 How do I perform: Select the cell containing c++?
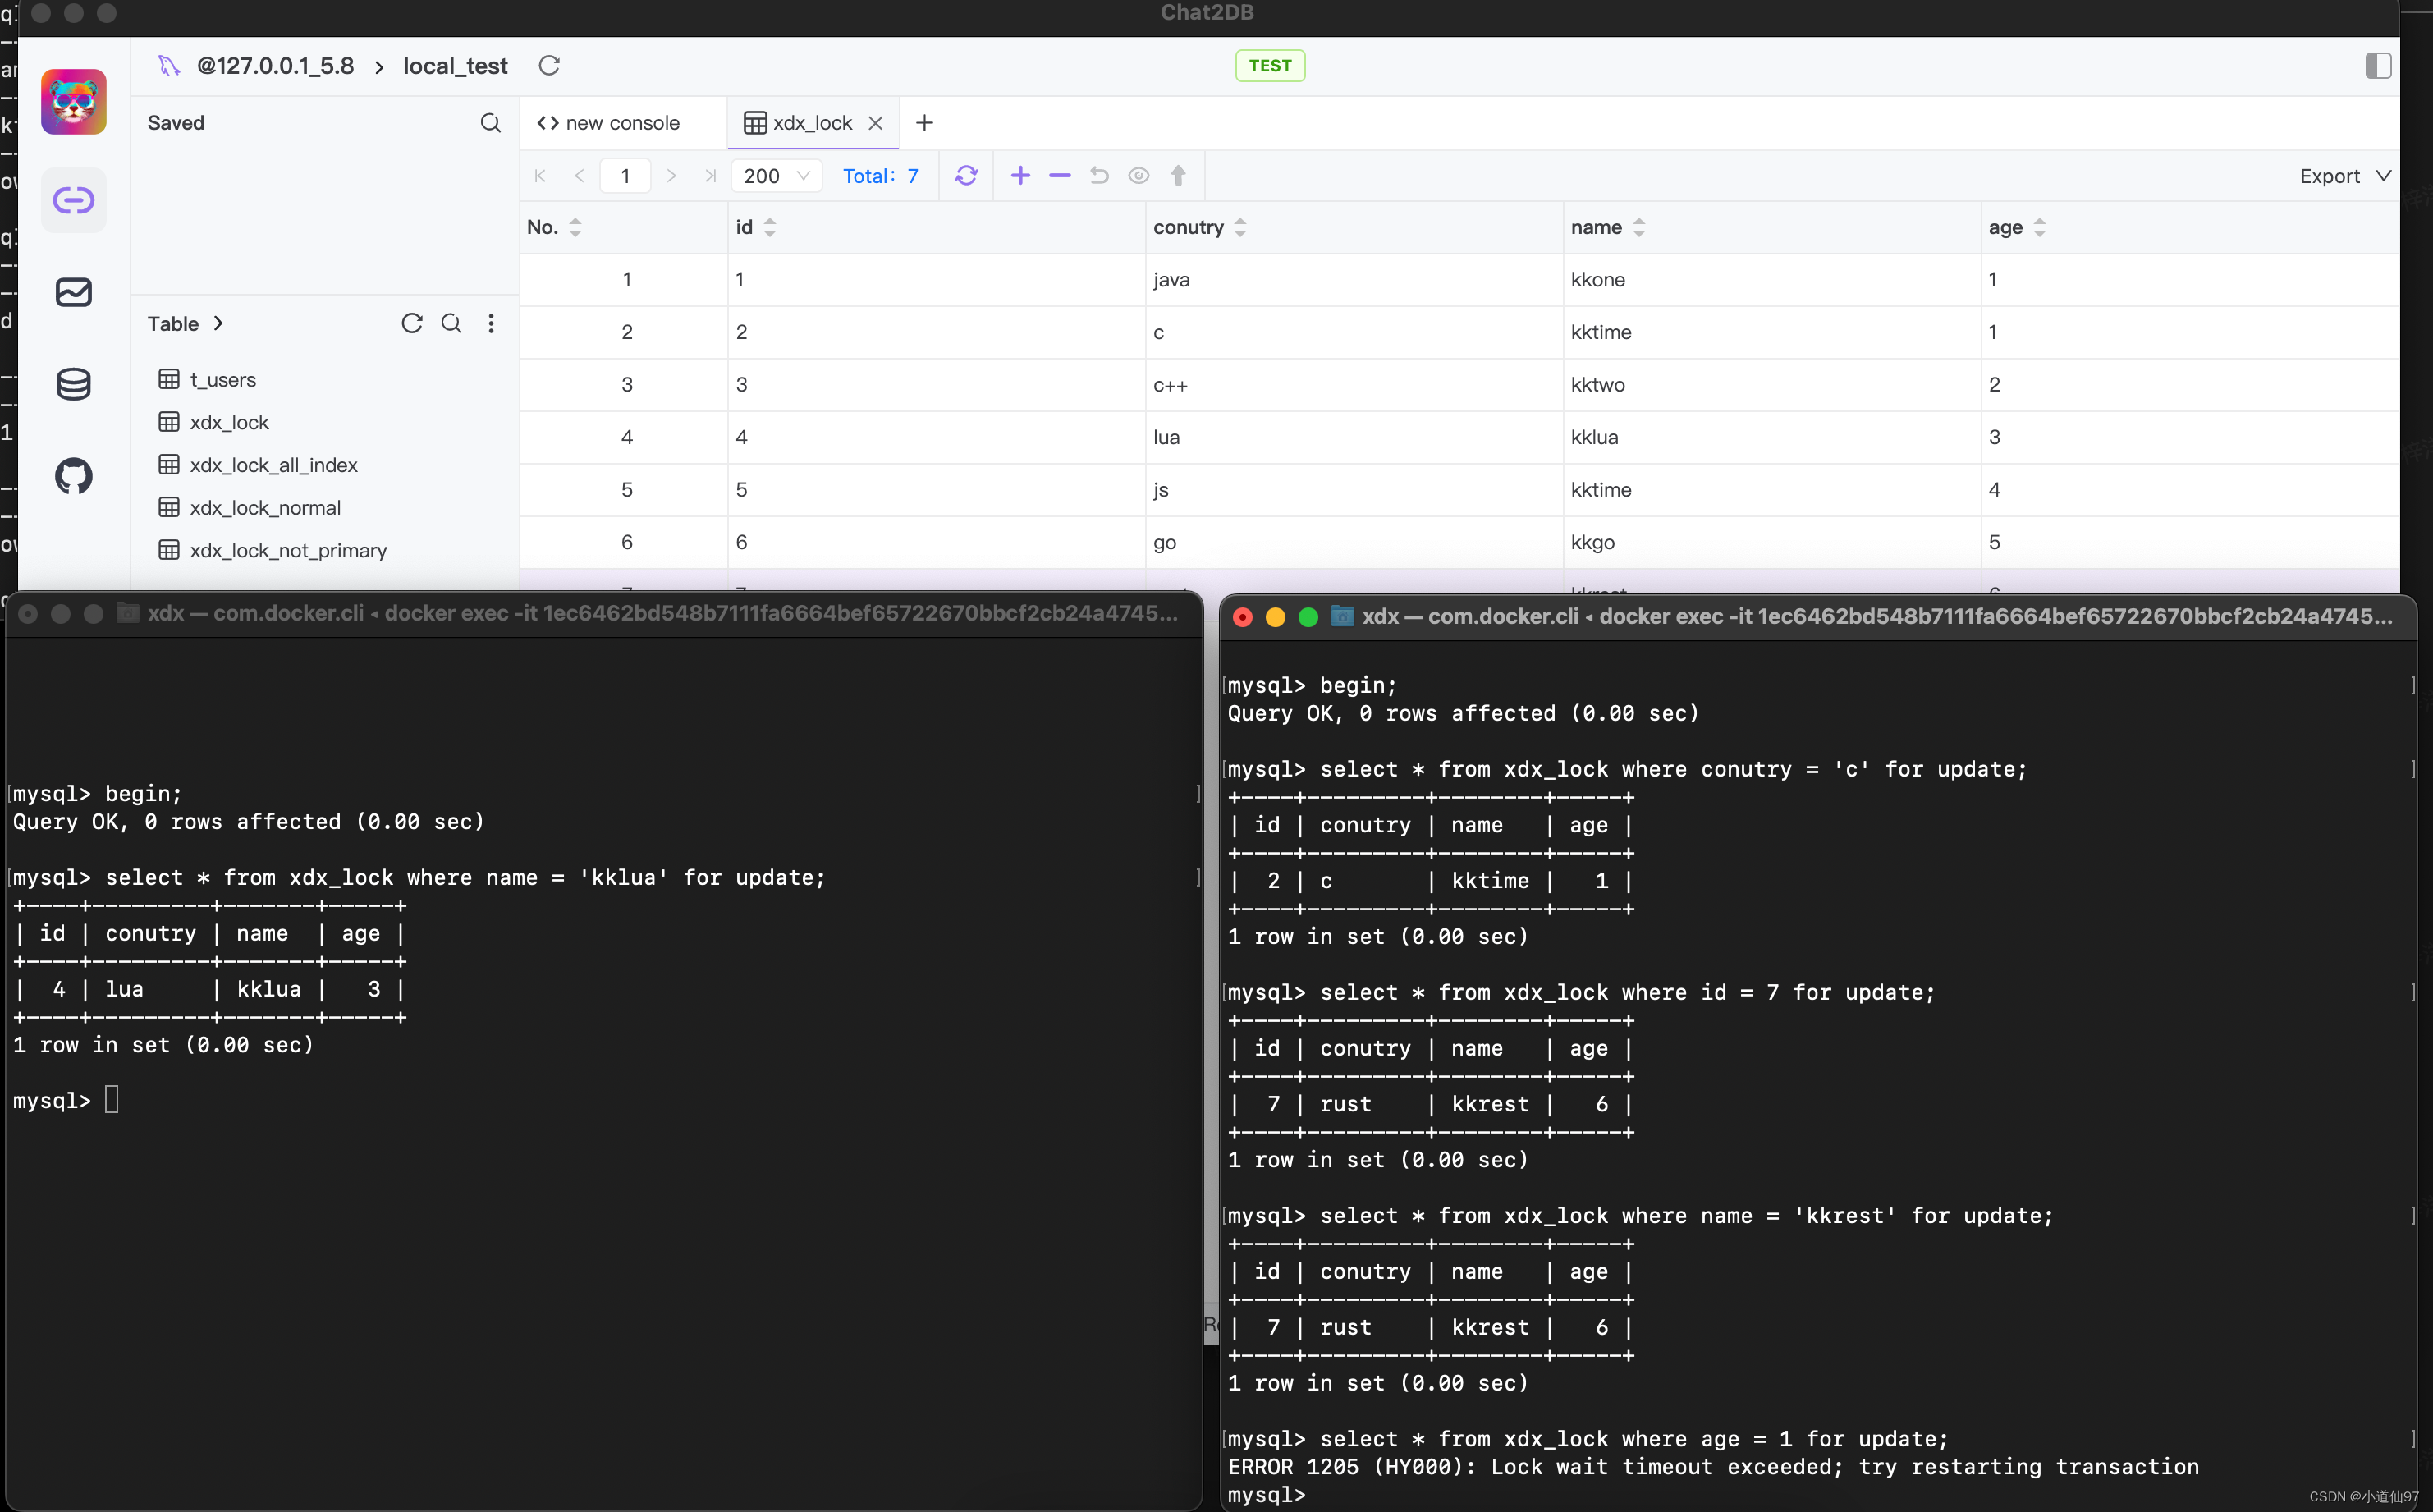point(1354,385)
